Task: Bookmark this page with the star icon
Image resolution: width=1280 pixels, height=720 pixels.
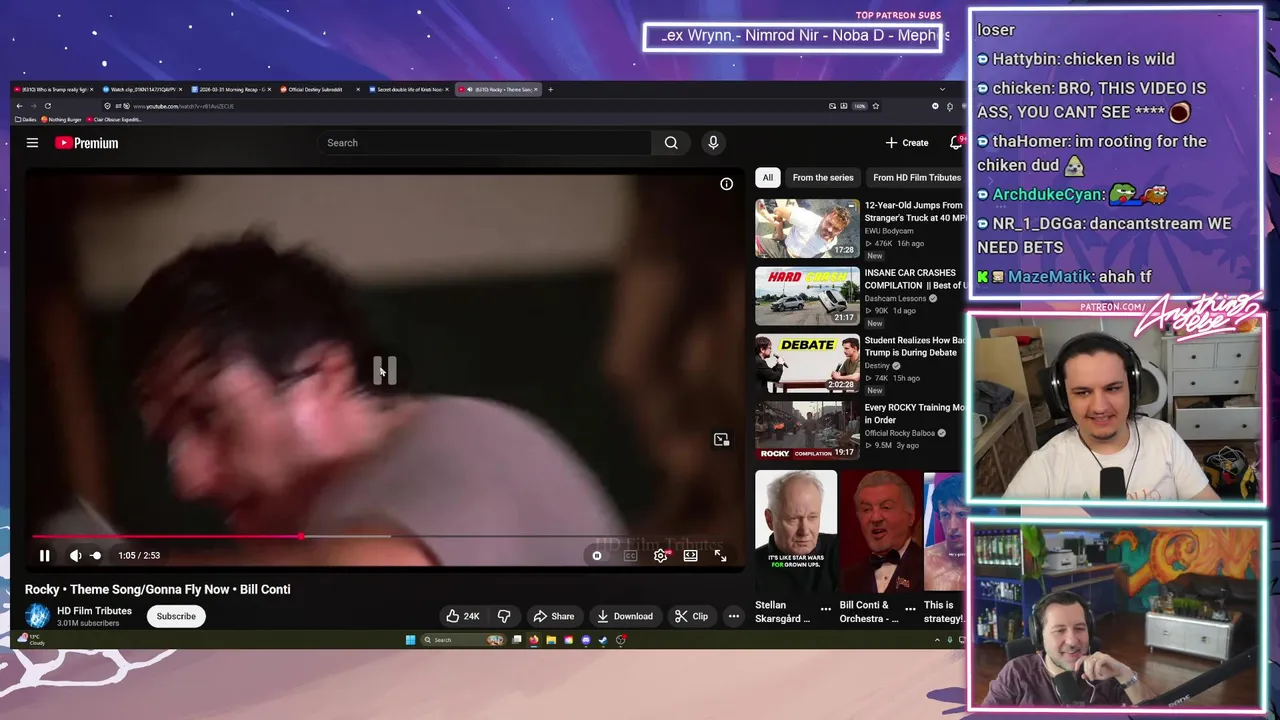Action: pyautogui.click(x=876, y=106)
